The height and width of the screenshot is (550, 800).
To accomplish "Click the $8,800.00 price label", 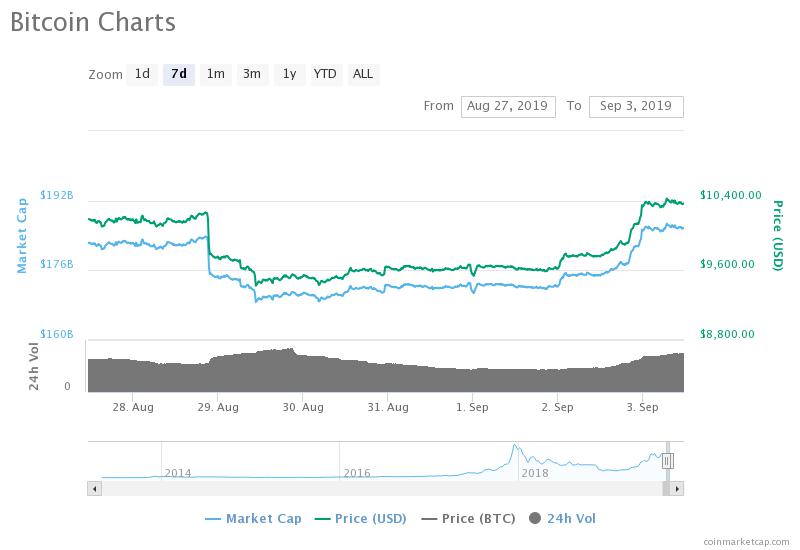I will [x=727, y=334].
